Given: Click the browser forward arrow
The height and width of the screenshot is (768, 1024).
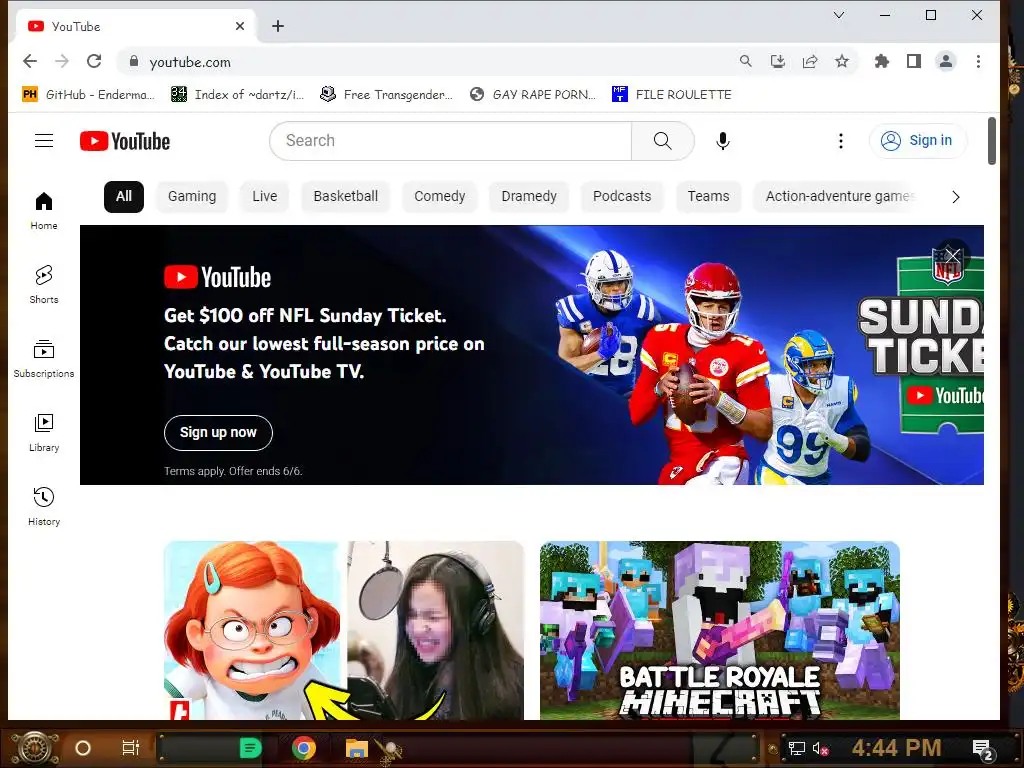Looking at the screenshot, I should click(x=62, y=61).
